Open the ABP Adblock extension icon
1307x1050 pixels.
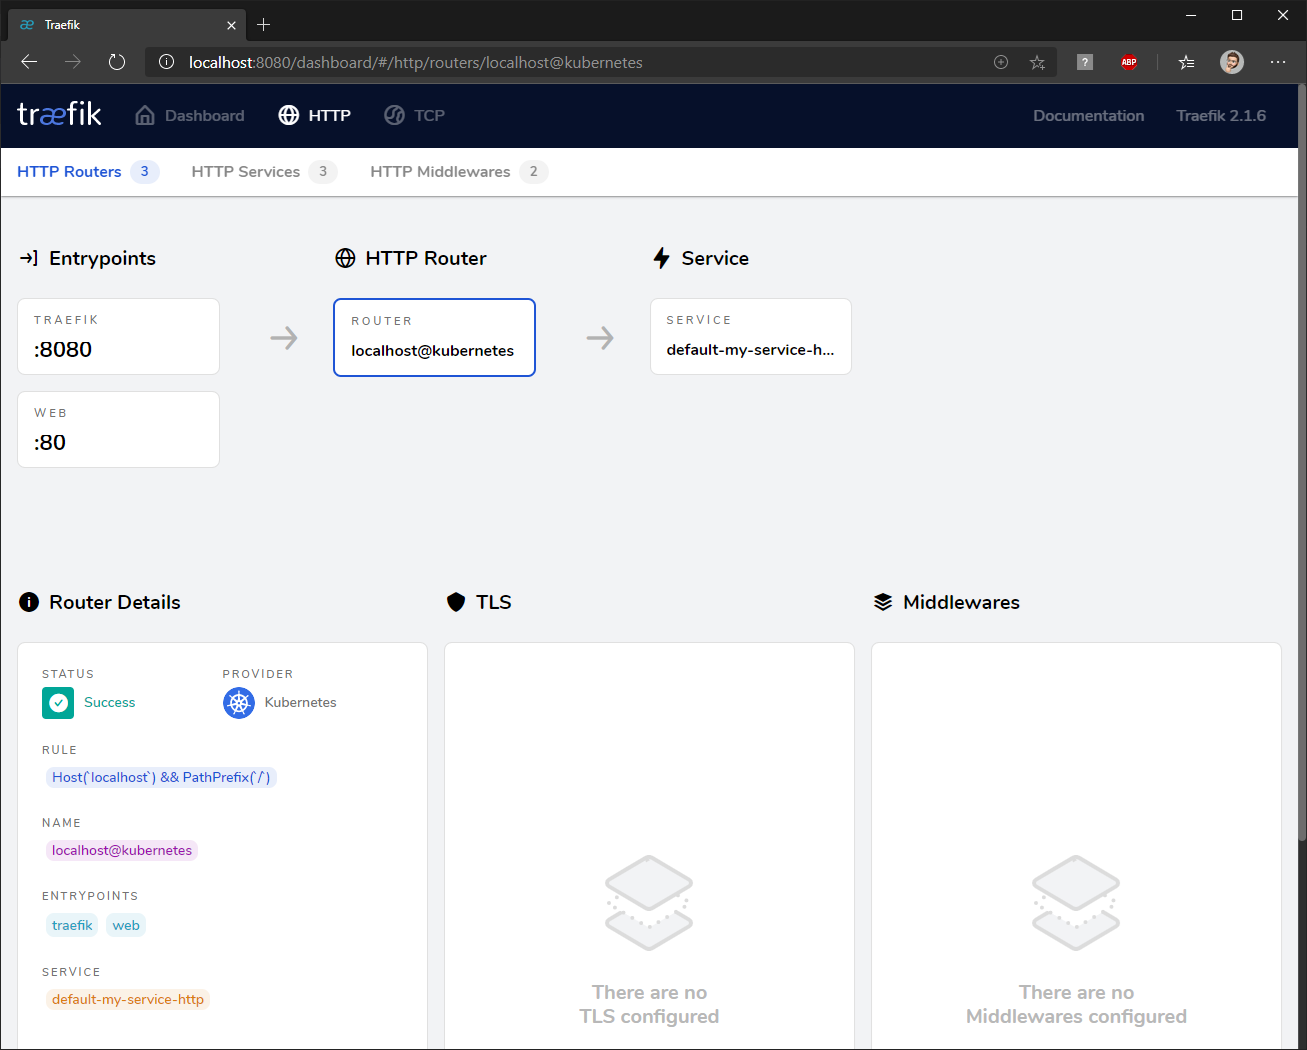1129,62
